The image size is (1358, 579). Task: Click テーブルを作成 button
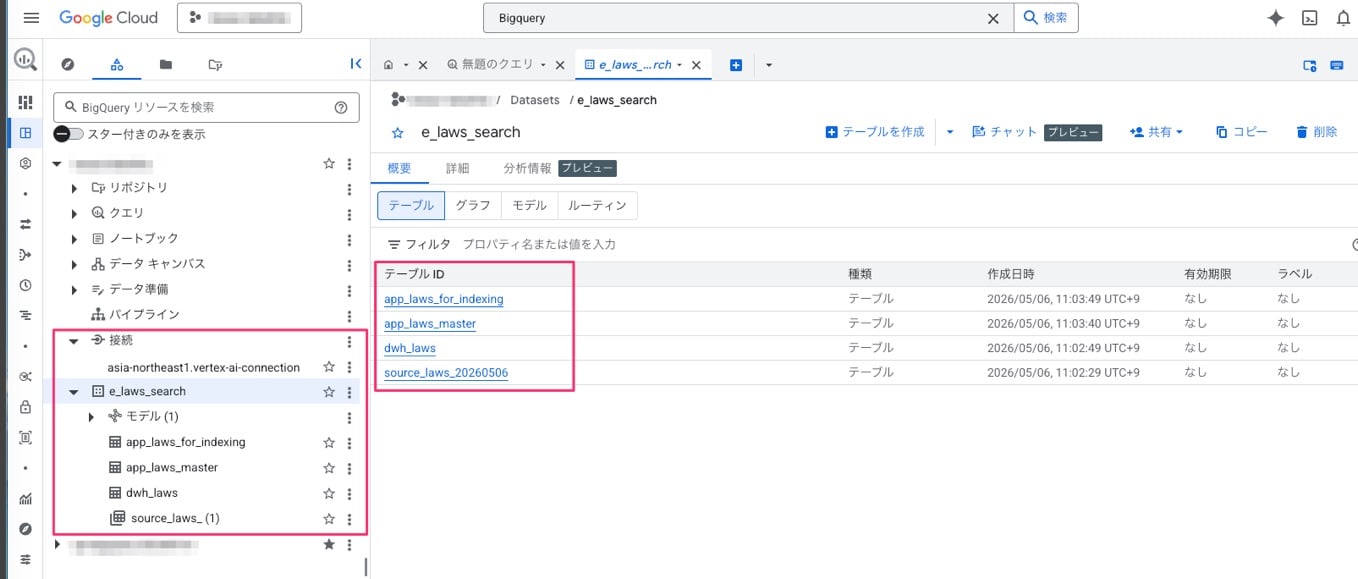click(875, 132)
